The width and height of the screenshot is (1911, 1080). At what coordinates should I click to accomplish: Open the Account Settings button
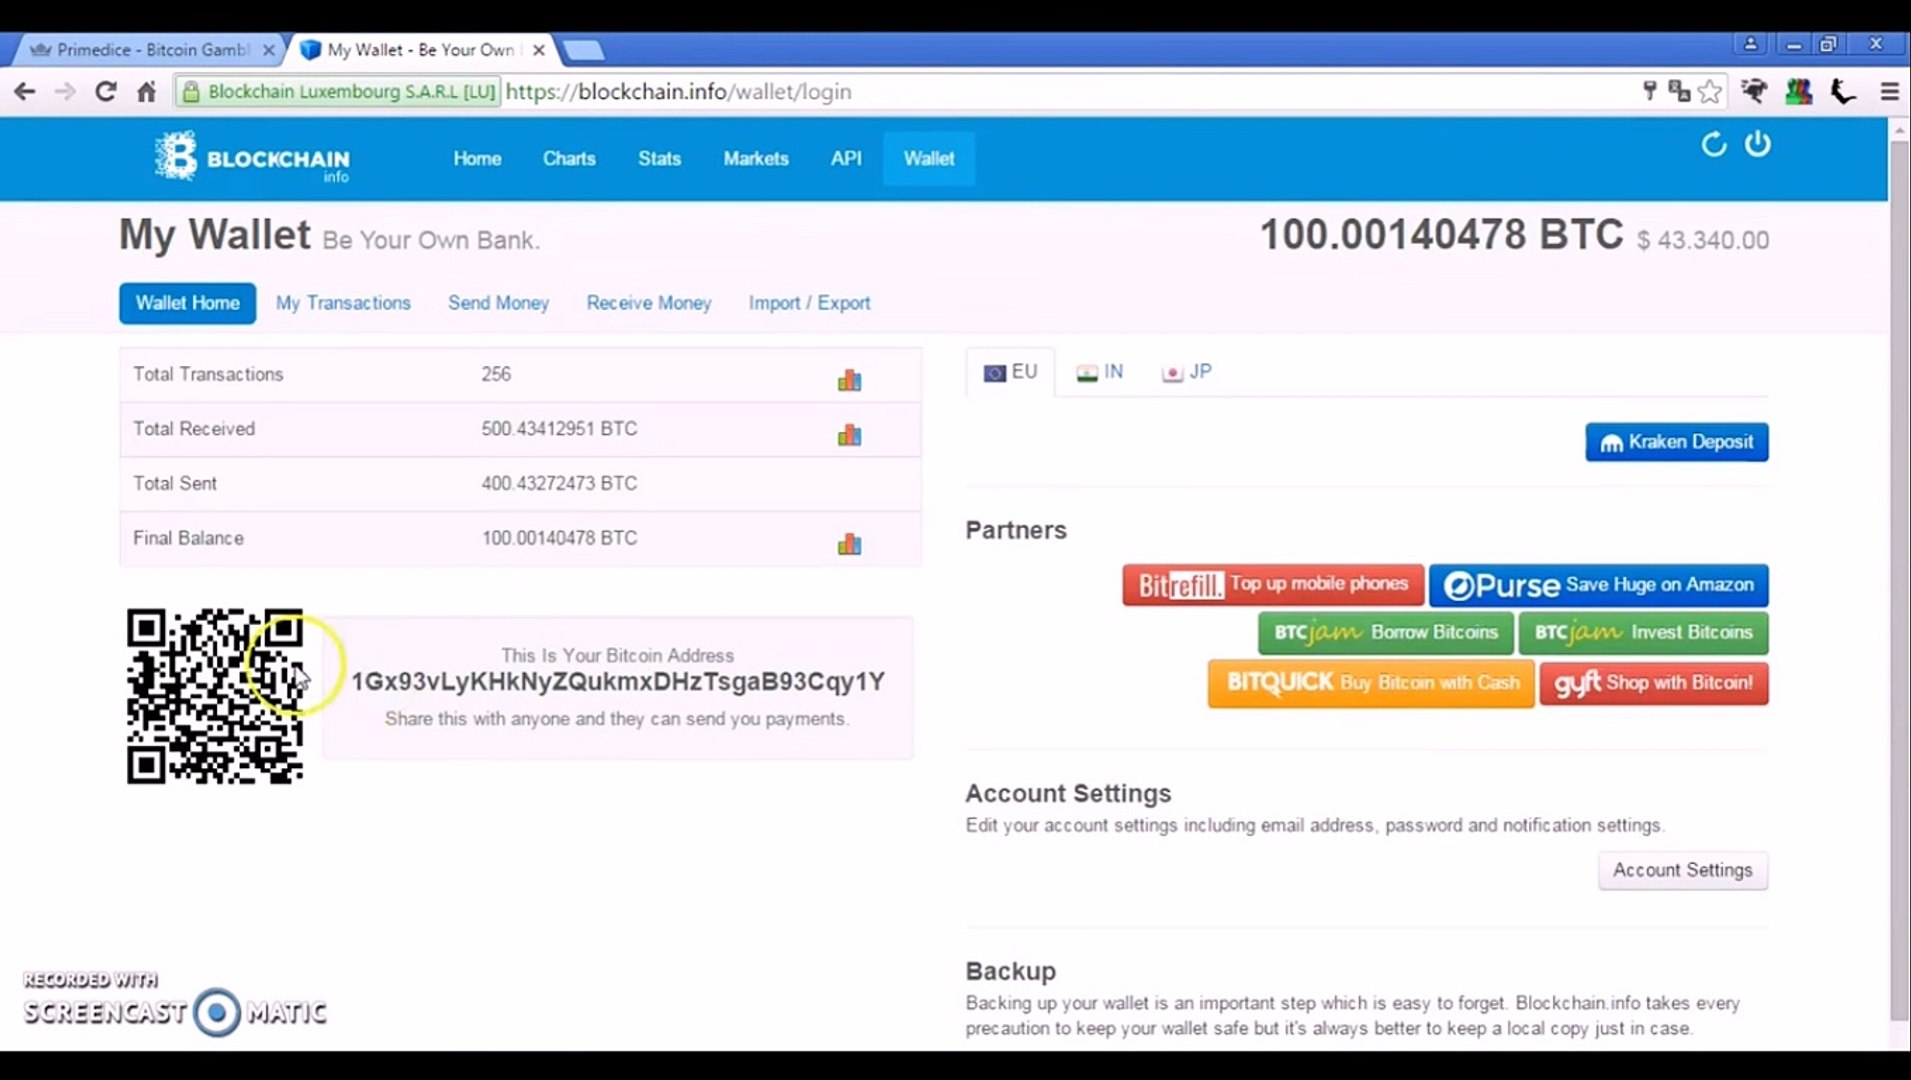pos(1682,870)
